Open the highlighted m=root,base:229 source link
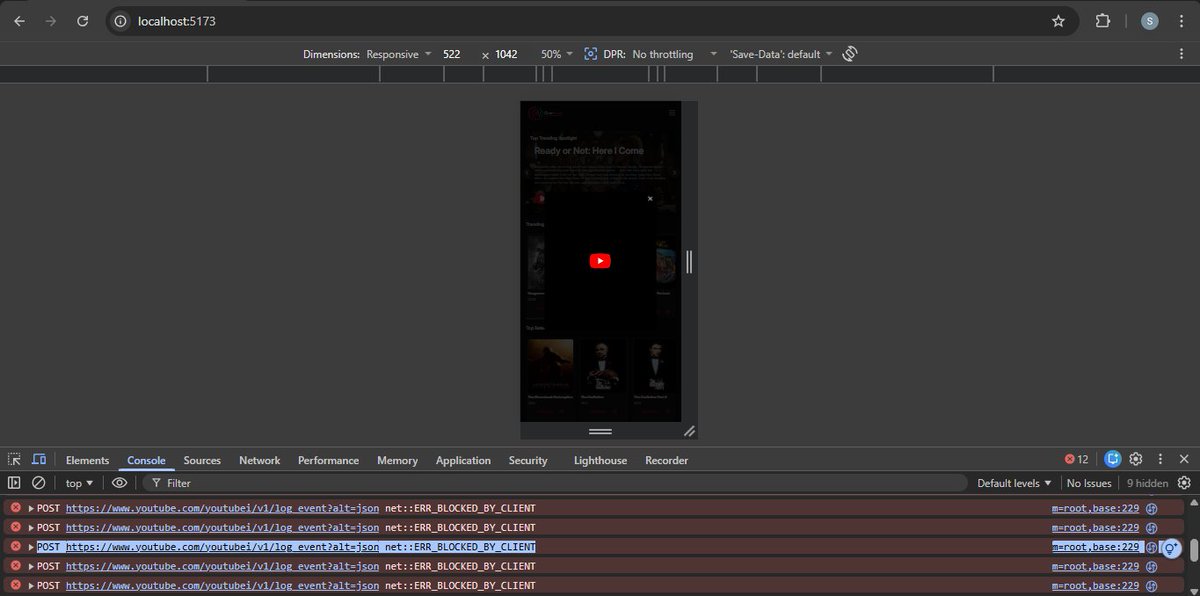This screenshot has width=1200, height=596. pos(1095,547)
